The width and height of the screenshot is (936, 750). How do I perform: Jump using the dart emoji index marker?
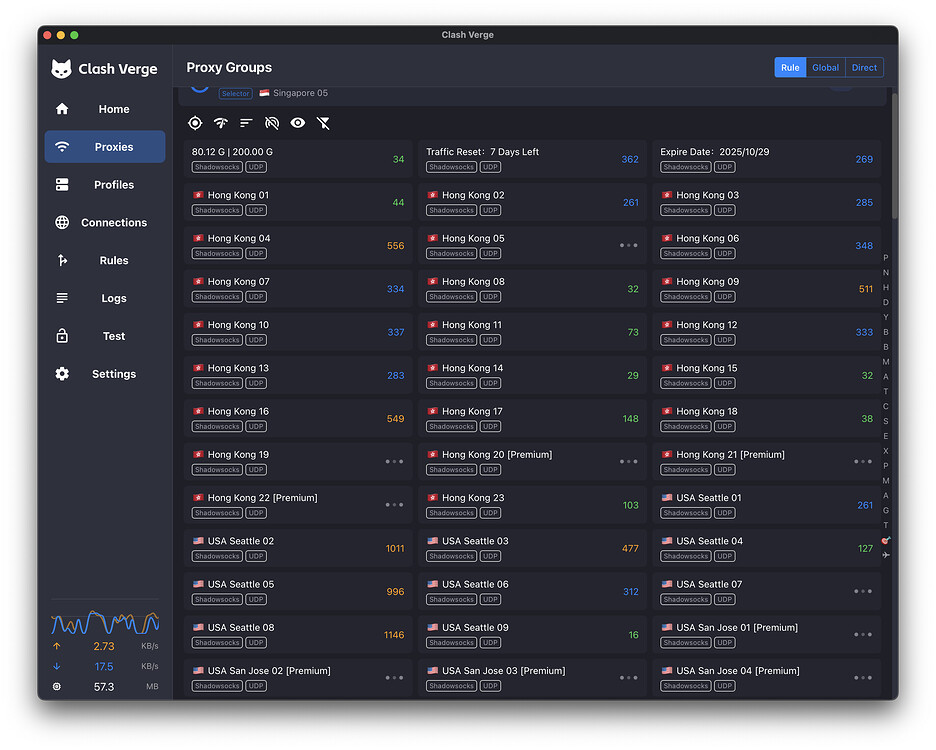coord(886,540)
